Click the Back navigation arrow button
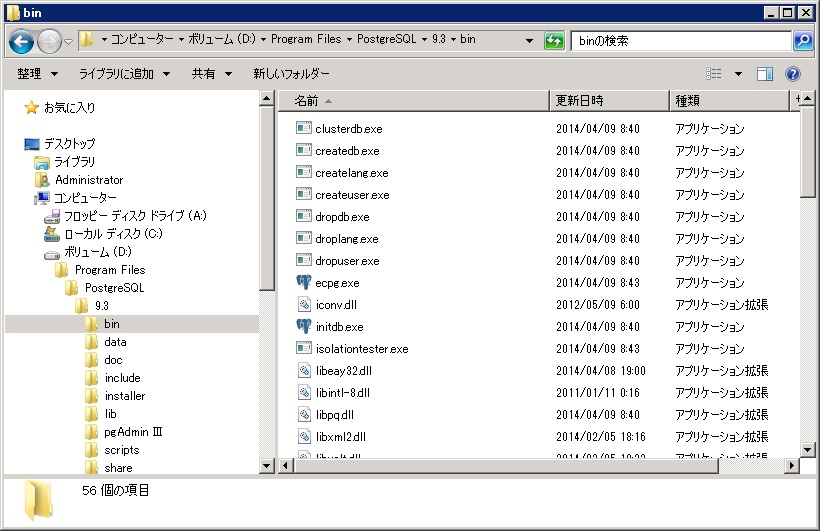Image resolution: width=820 pixels, height=531 pixels. tap(21, 41)
